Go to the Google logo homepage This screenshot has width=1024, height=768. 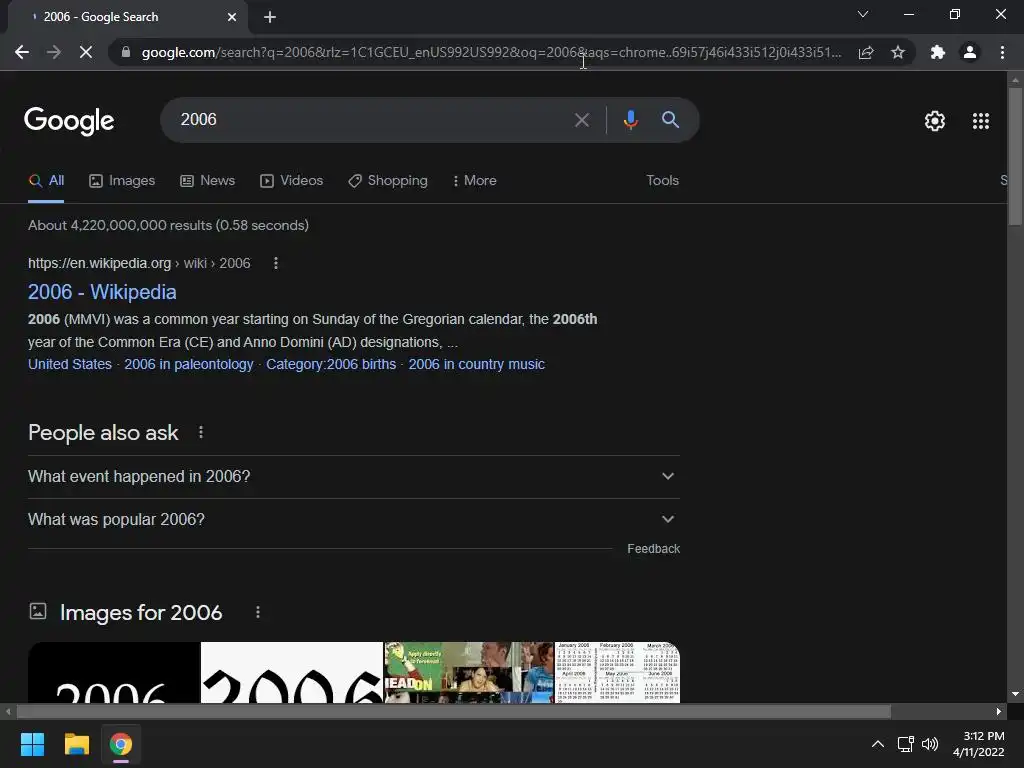pos(69,121)
